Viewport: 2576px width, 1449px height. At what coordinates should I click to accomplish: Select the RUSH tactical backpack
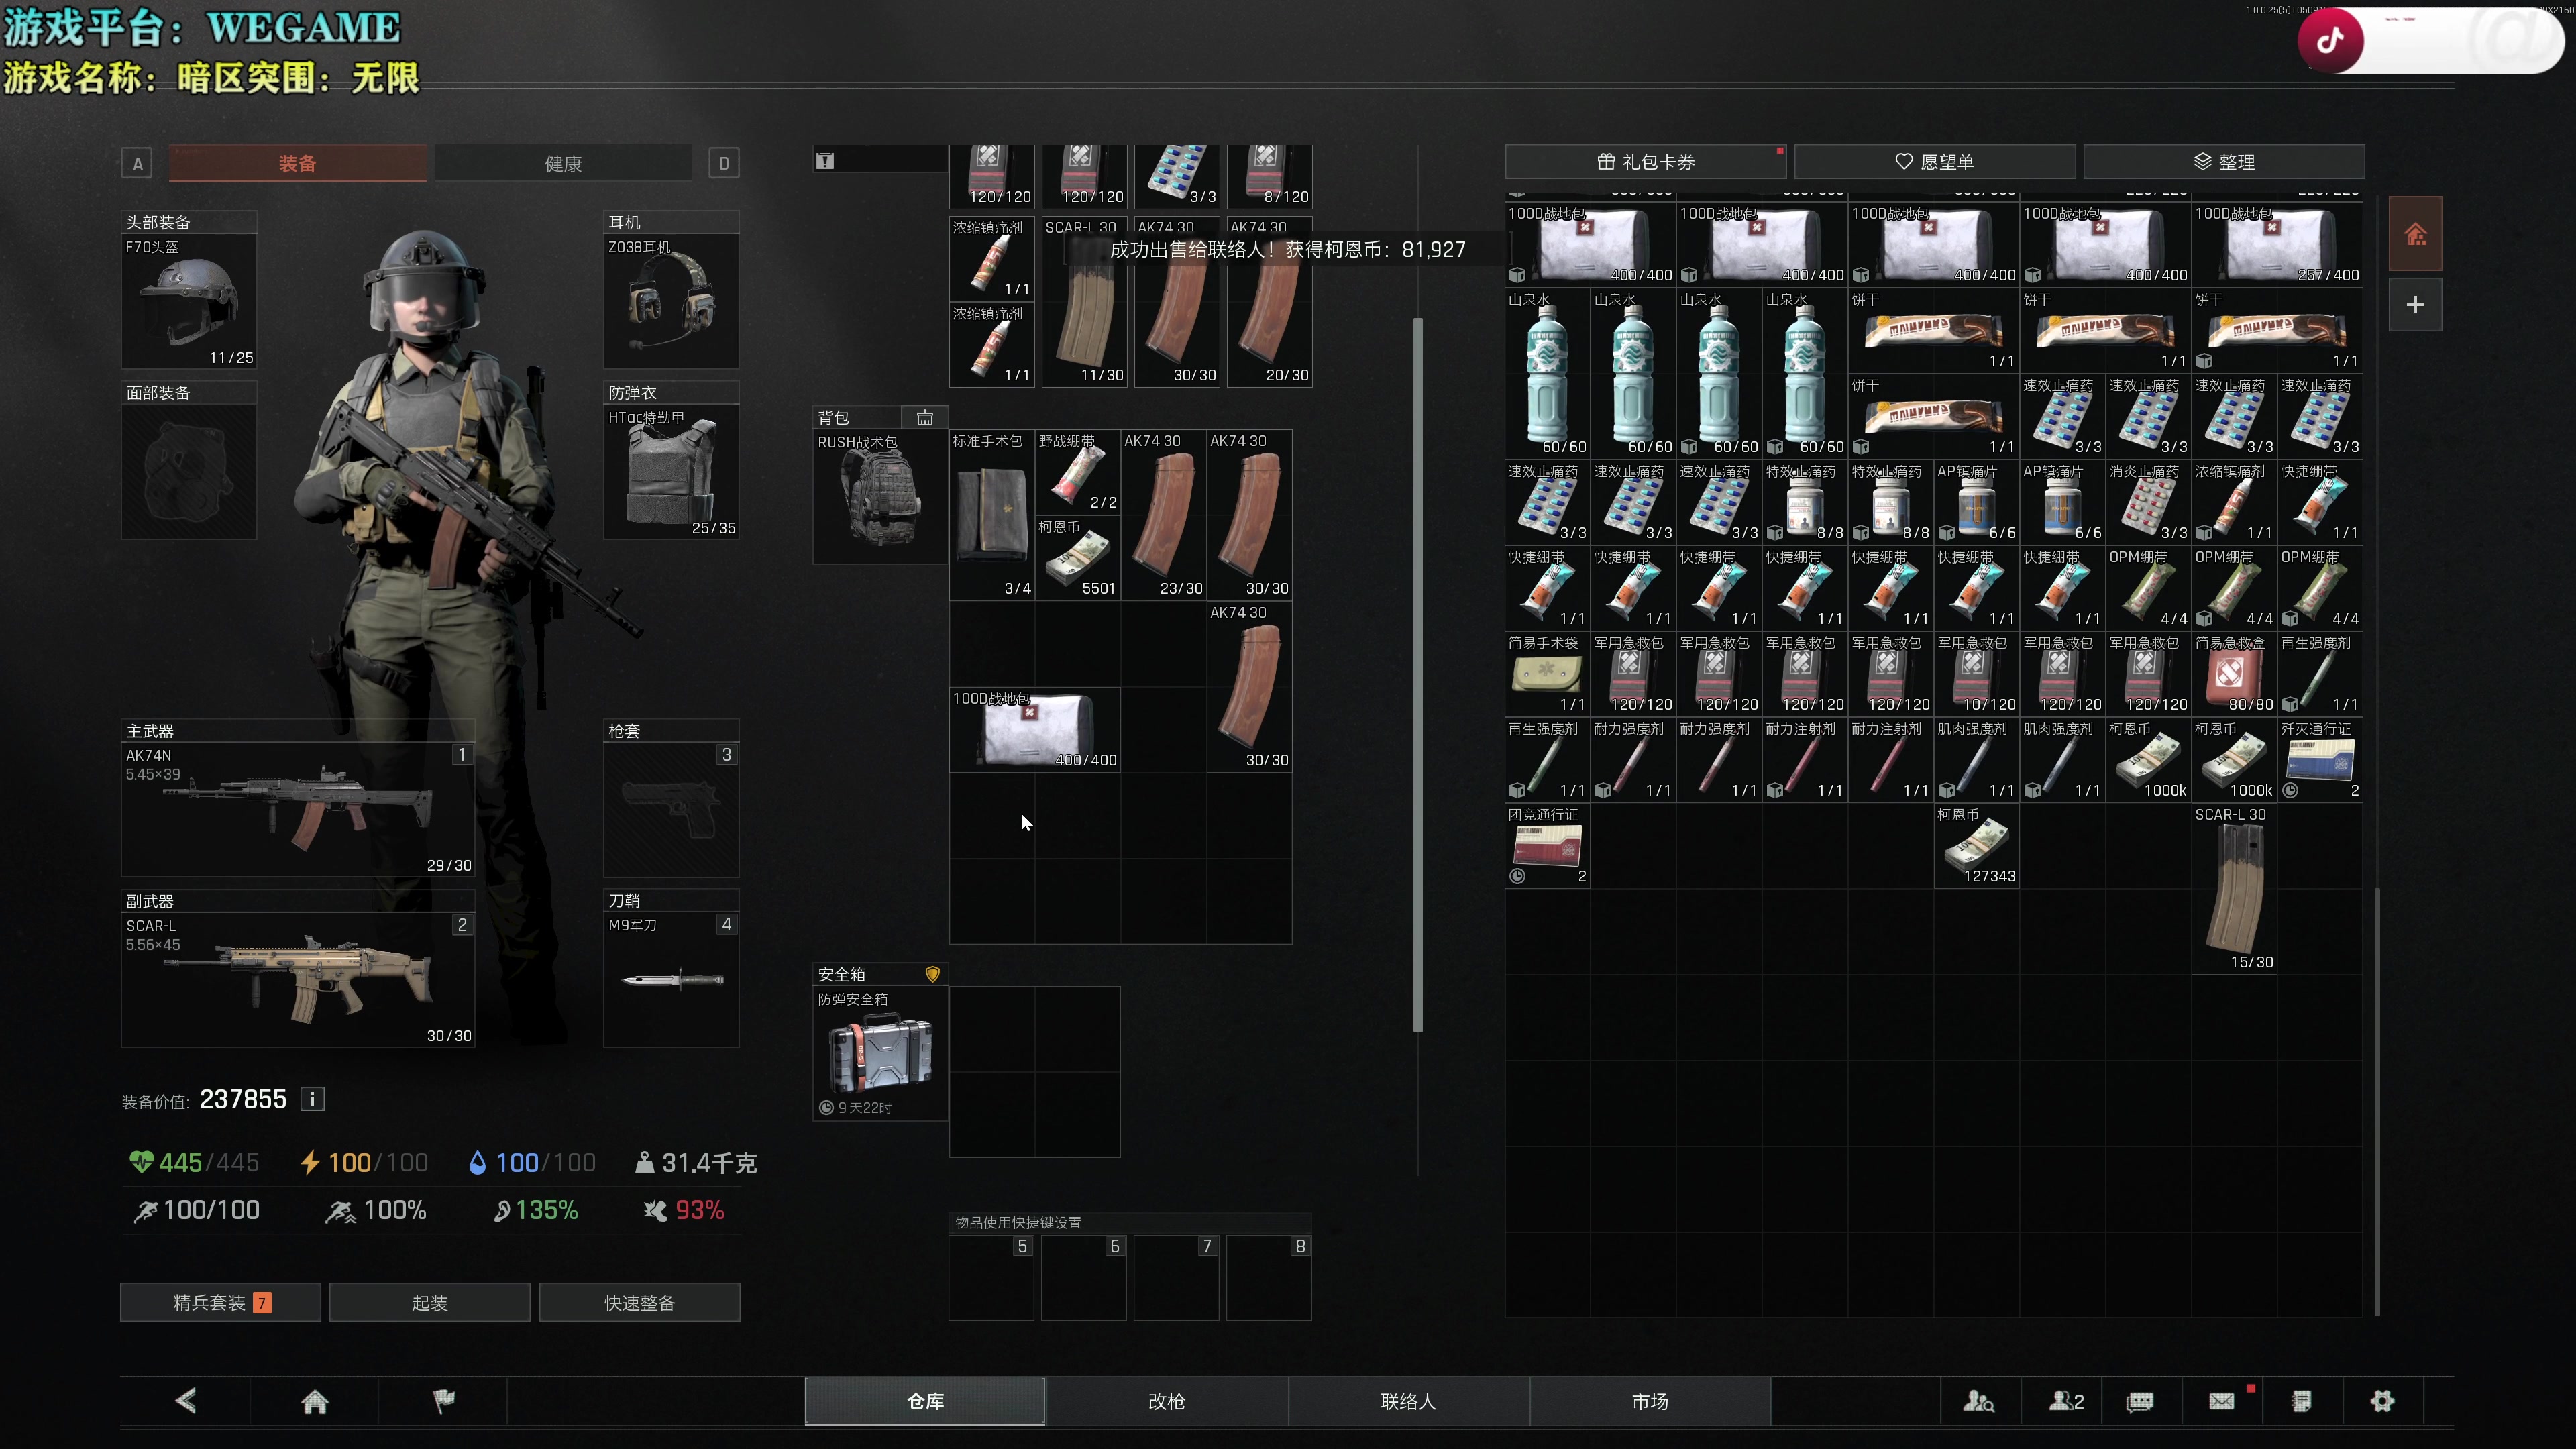coord(880,497)
